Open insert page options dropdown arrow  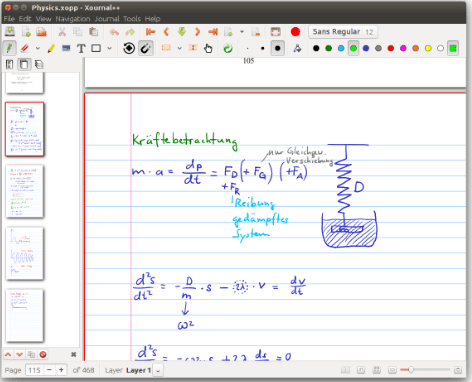pyautogui.click(x=242, y=32)
